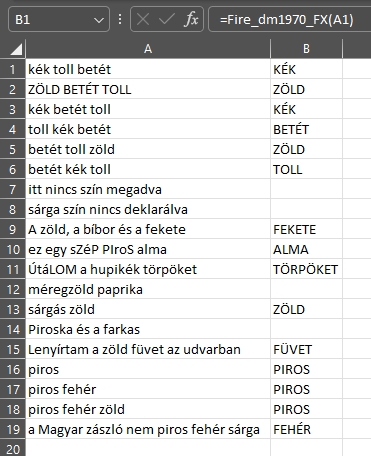Click cell B11 showing TÖRPÖKET
Screen dimensions: 371x456
(x=306, y=269)
